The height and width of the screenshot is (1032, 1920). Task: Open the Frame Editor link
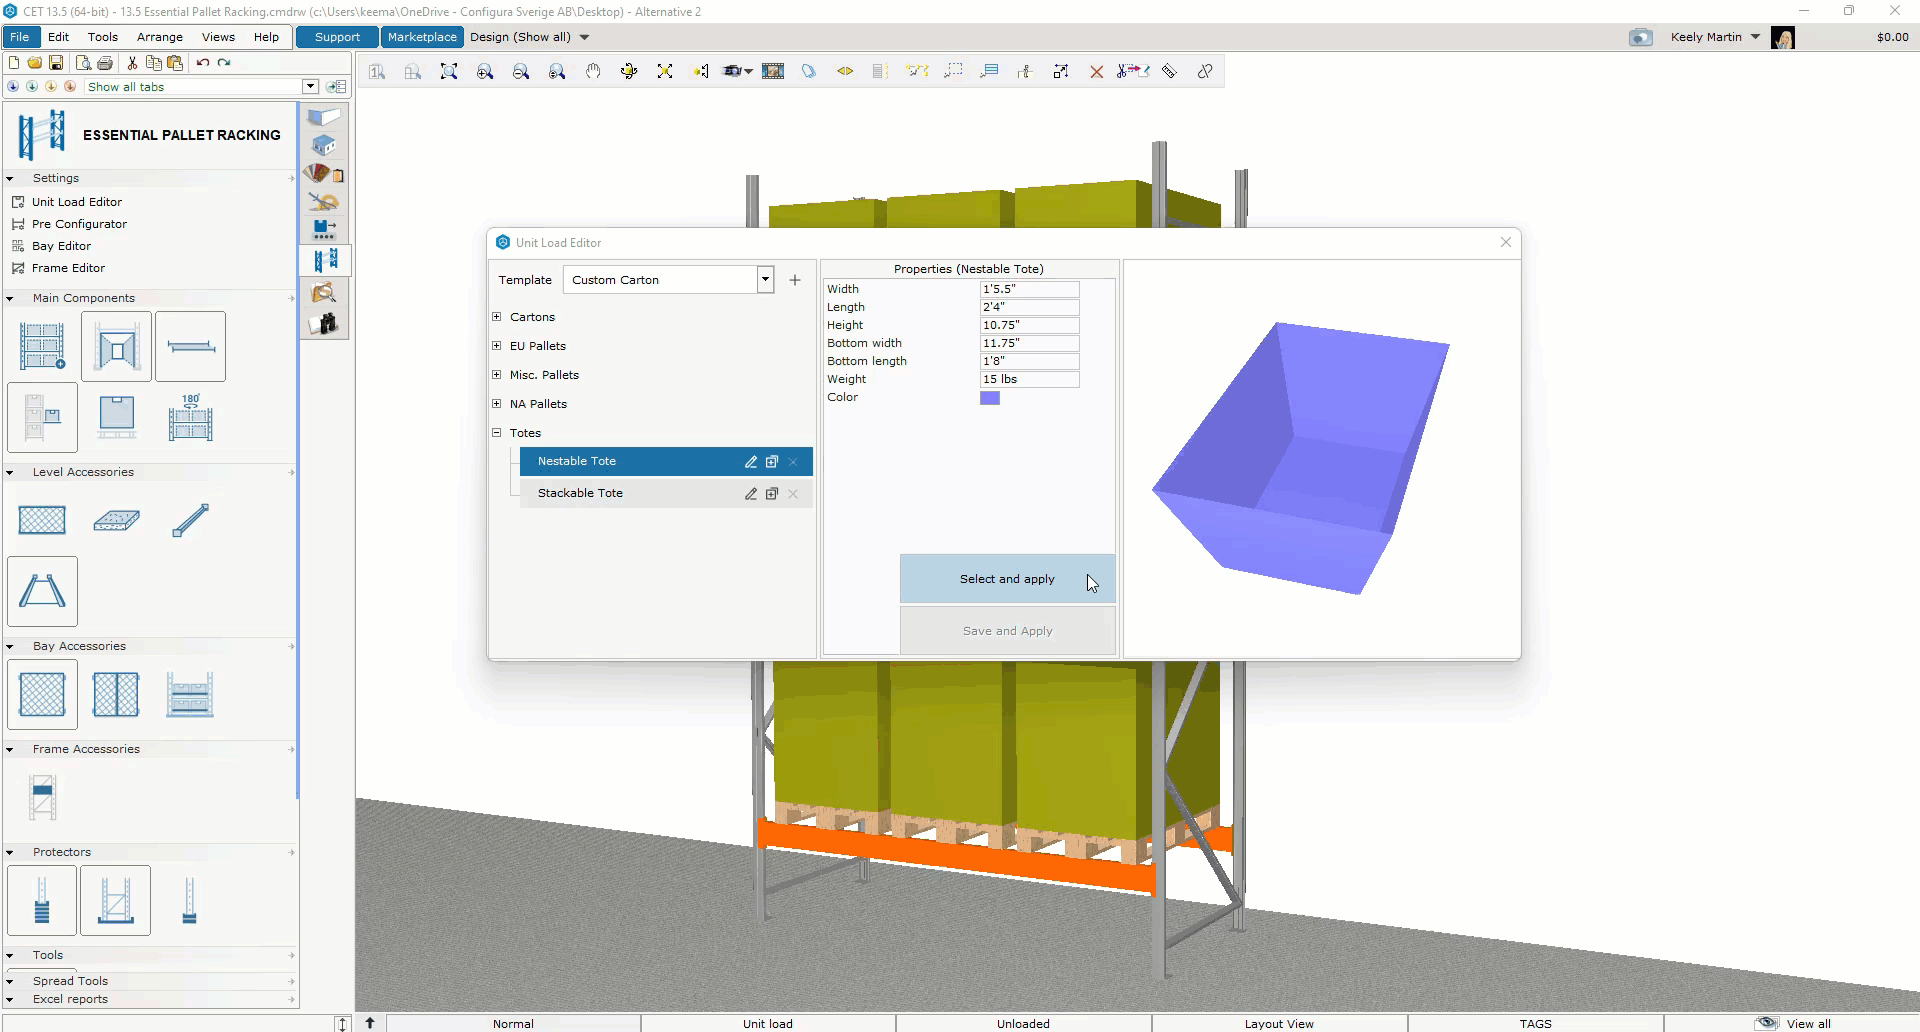point(68,268)
